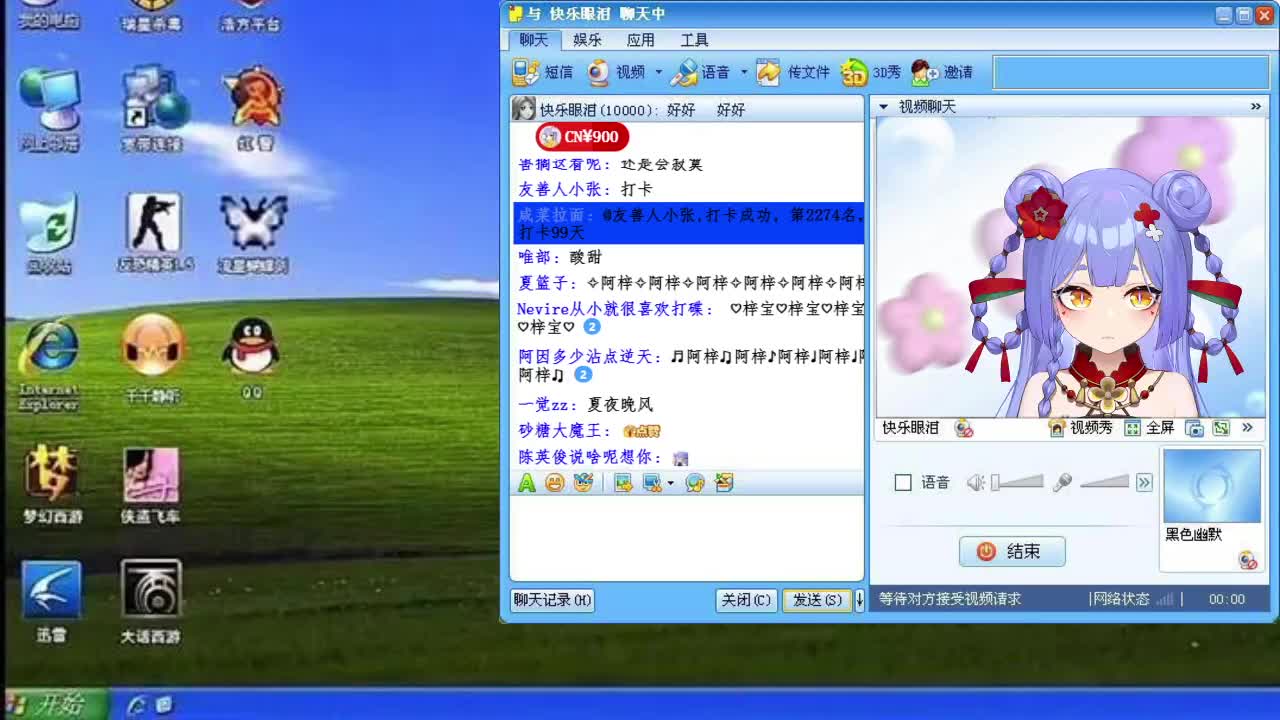
Task: Click the 结束 end call button
Action: point(1012,551)
